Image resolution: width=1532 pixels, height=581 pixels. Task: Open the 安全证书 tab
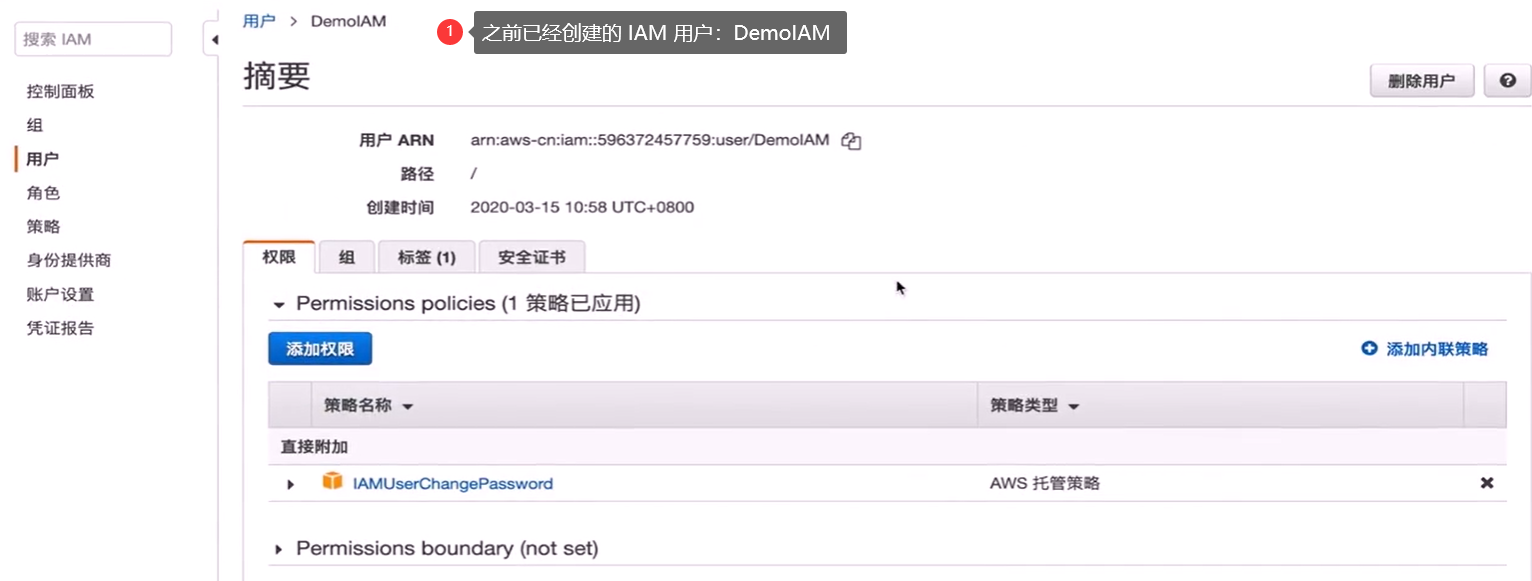pyautogui.click(x=532, y=257)
